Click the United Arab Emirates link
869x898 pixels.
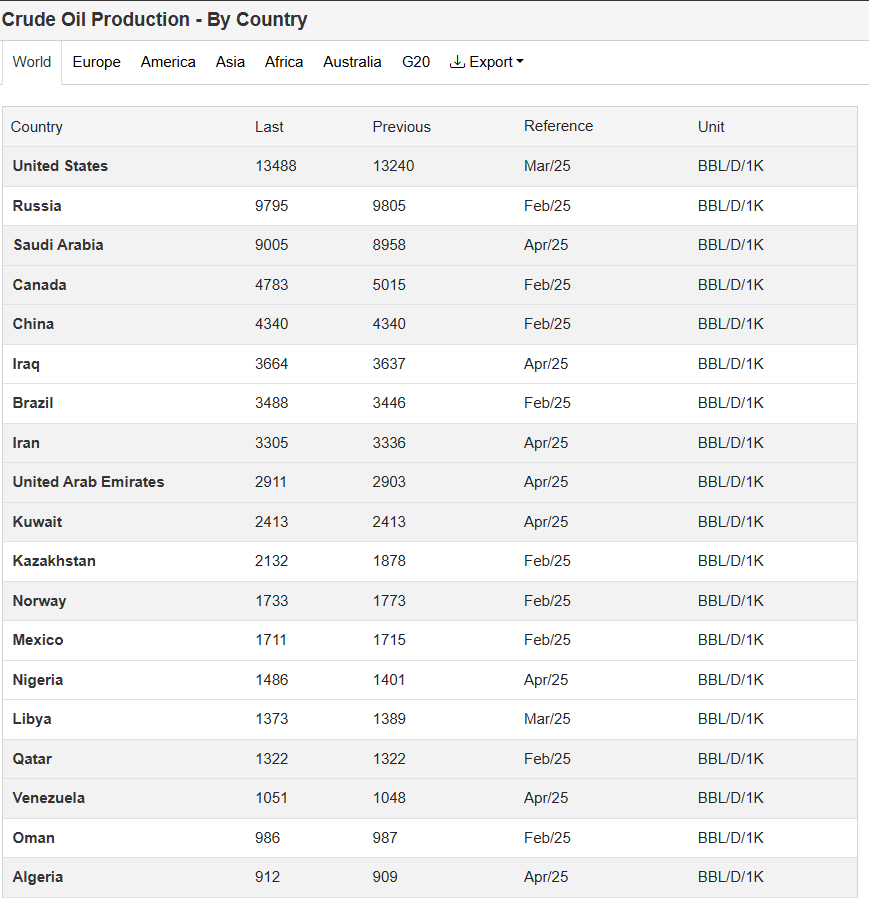coord(88,482)
